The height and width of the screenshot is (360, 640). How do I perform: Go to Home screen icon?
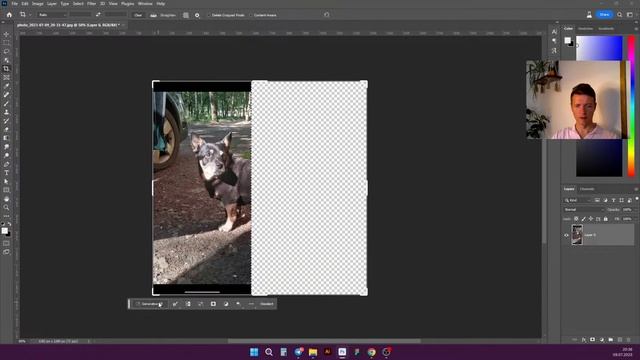coord(9,15)
